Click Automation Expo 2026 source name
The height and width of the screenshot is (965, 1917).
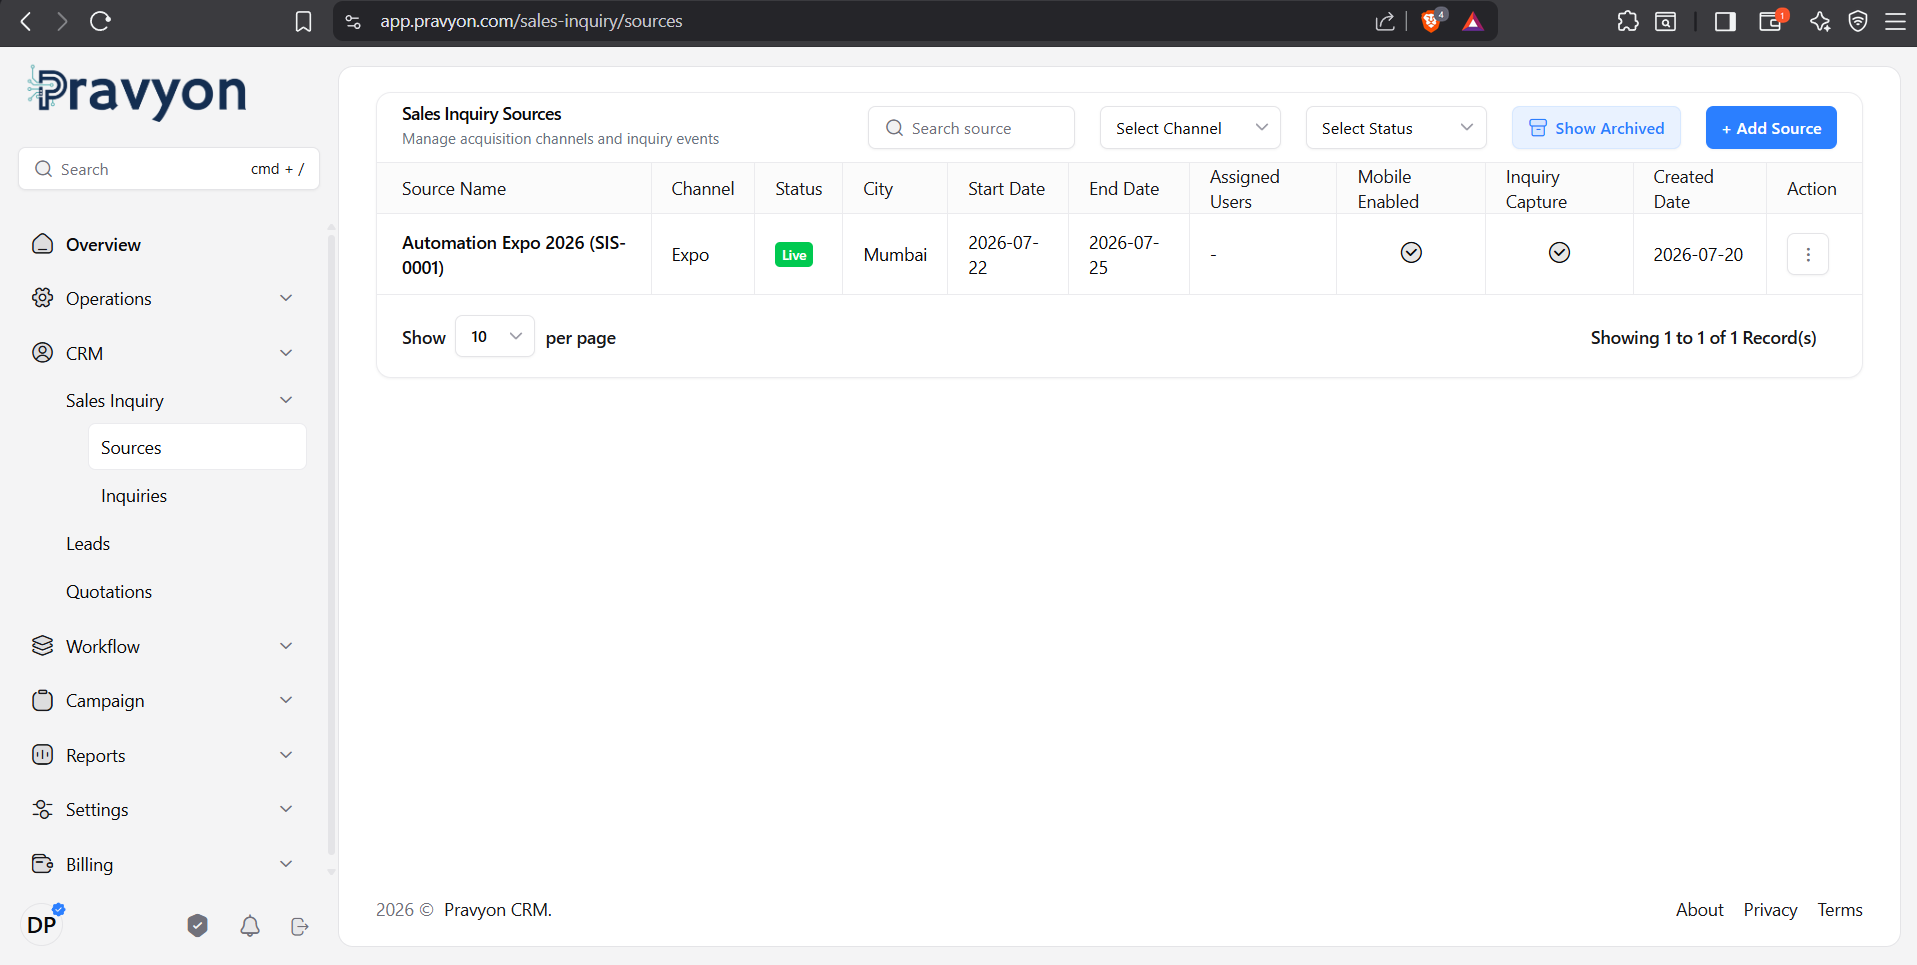(513, 254)
